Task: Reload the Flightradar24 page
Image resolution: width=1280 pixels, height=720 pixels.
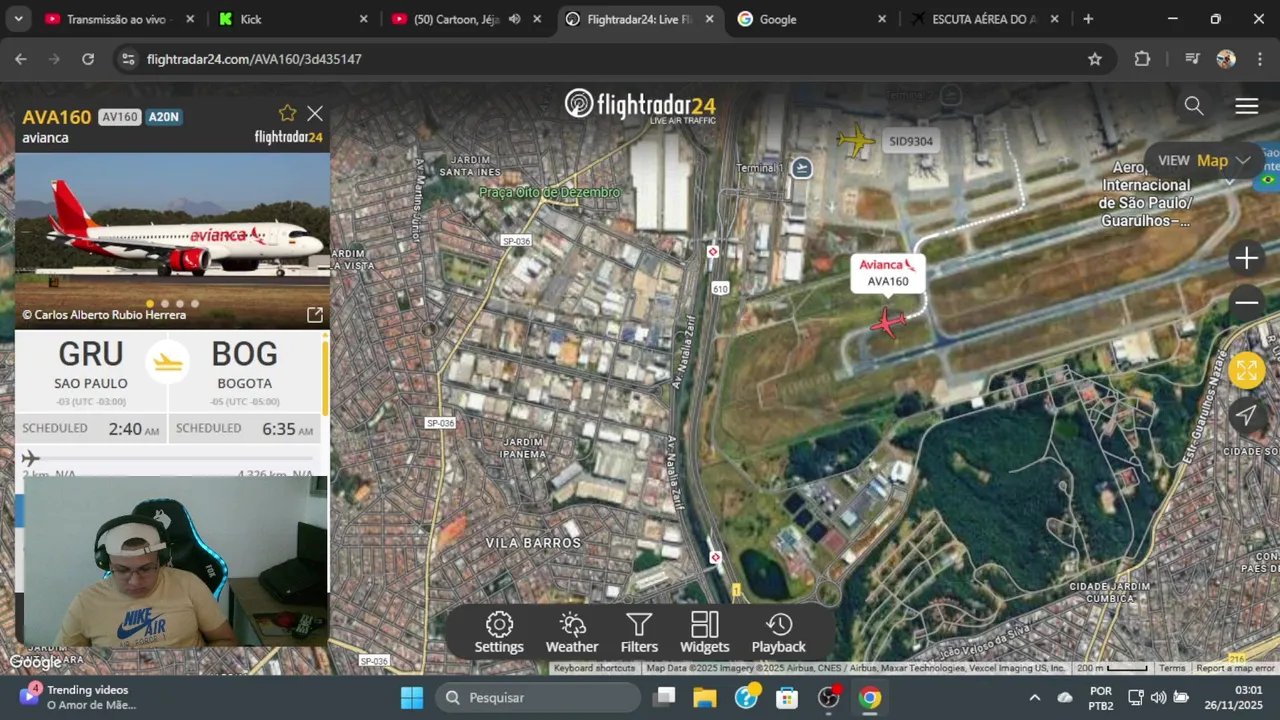Action: click(x=88, y=59)
